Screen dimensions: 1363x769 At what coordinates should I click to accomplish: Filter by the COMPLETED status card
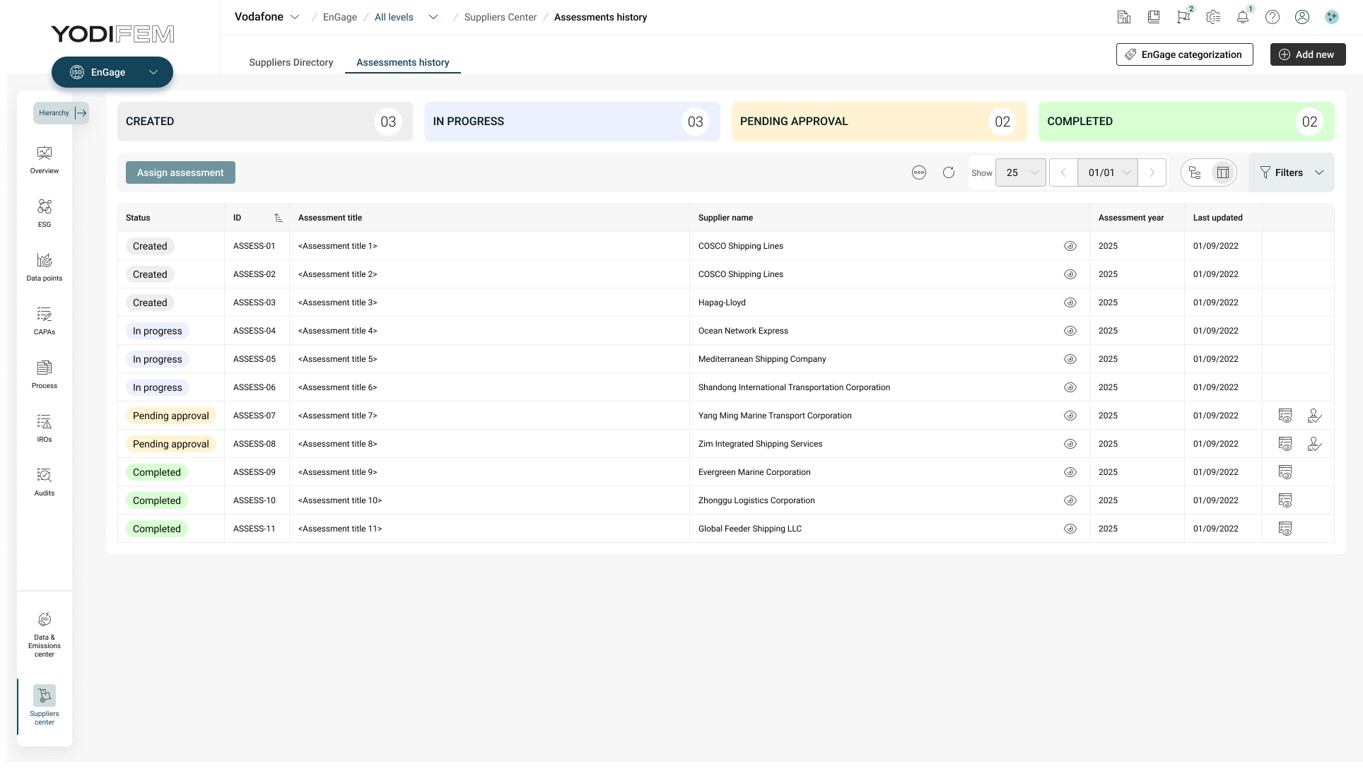pos(1186,121)
